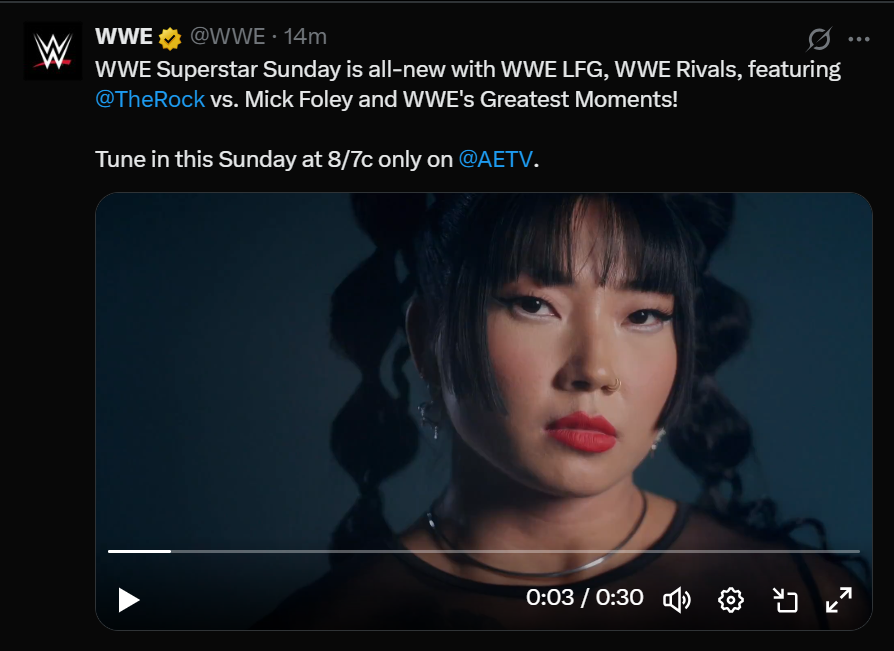This screenshot has height=651, width=894.
Task: Click the 0:03 / 0:30 time display
Action: coord(584,597)
